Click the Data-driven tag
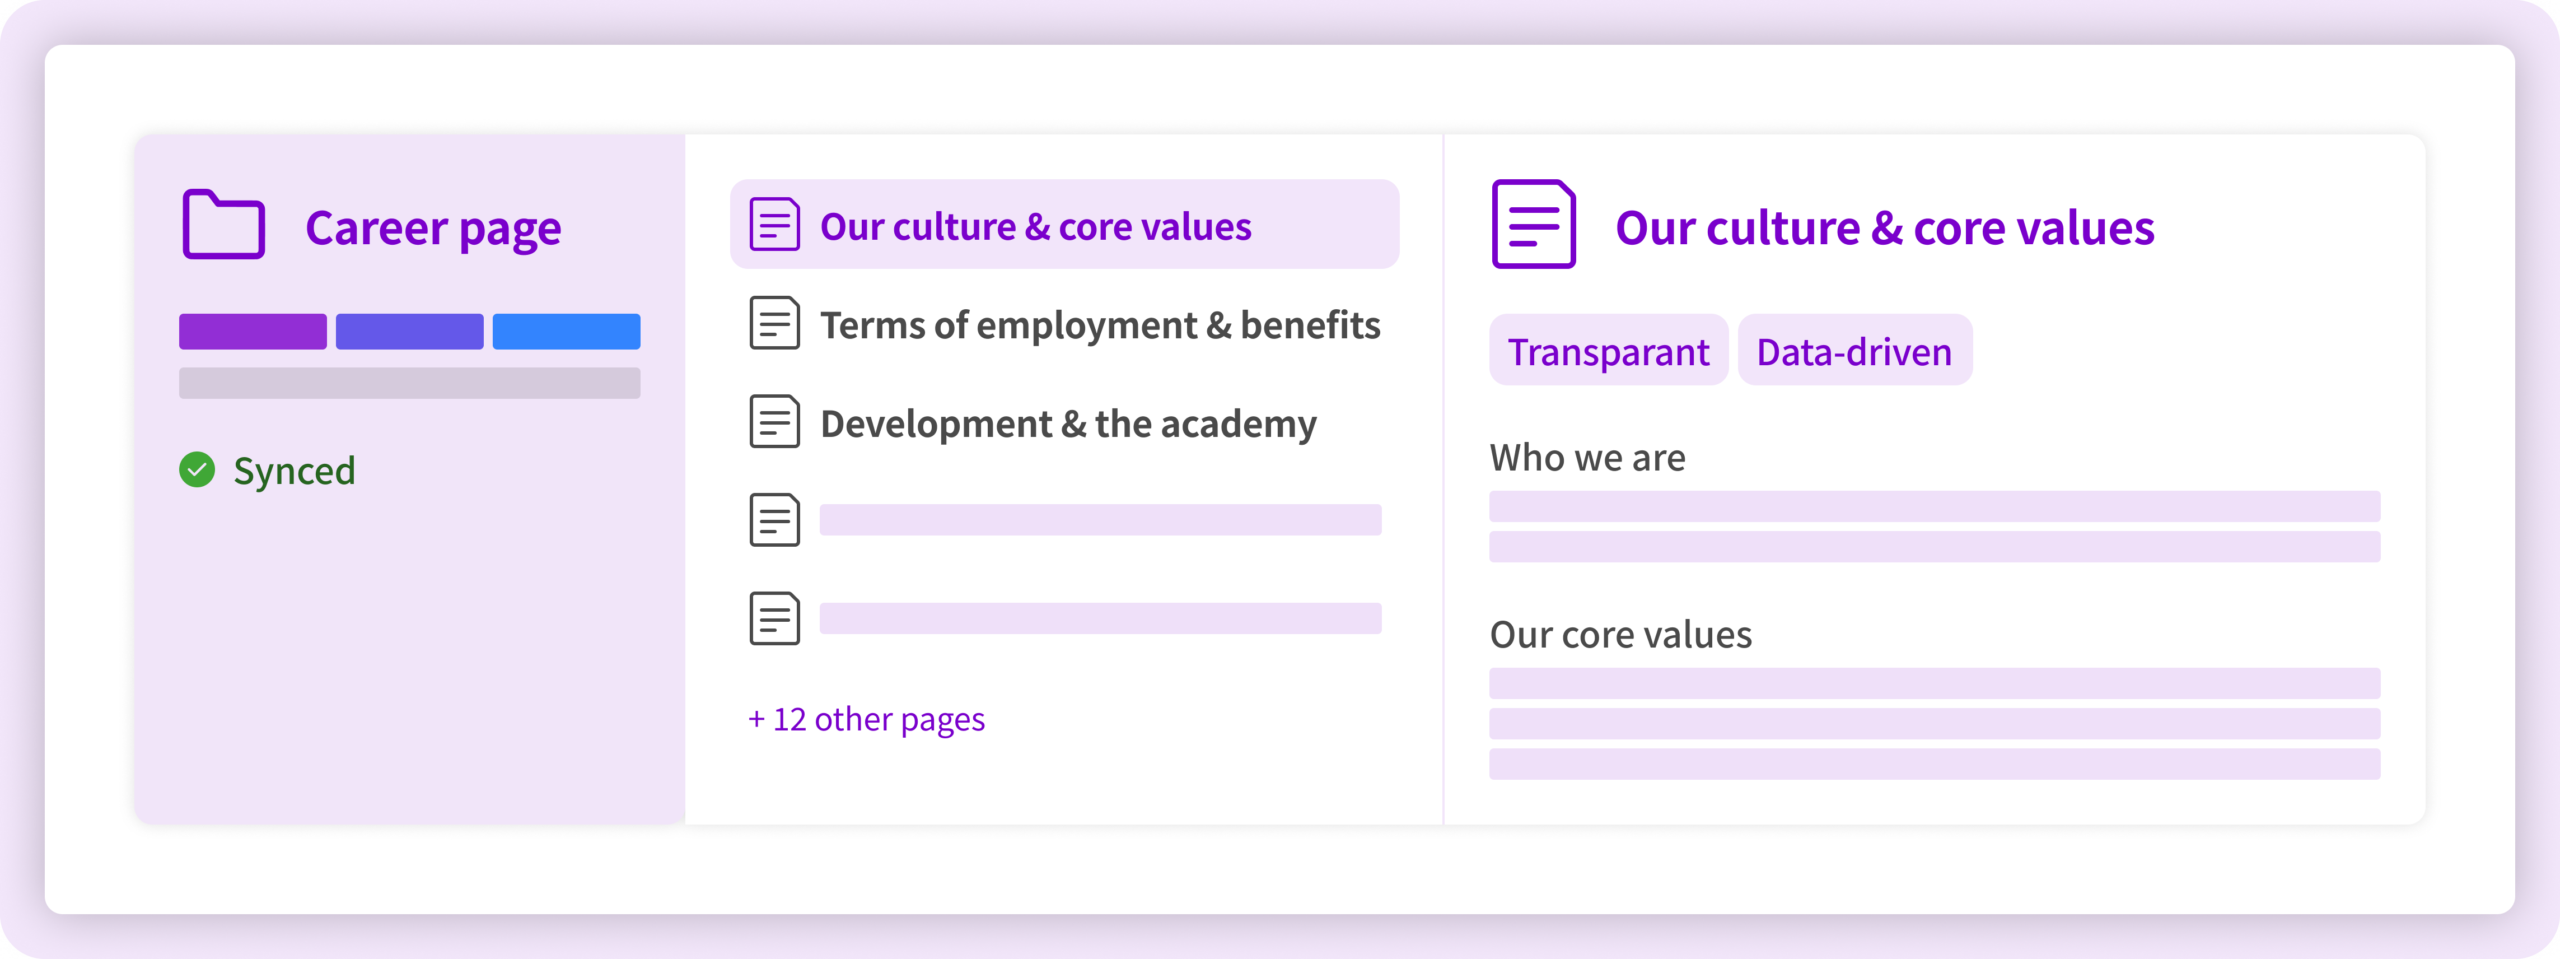 [x=1854, y=351]
